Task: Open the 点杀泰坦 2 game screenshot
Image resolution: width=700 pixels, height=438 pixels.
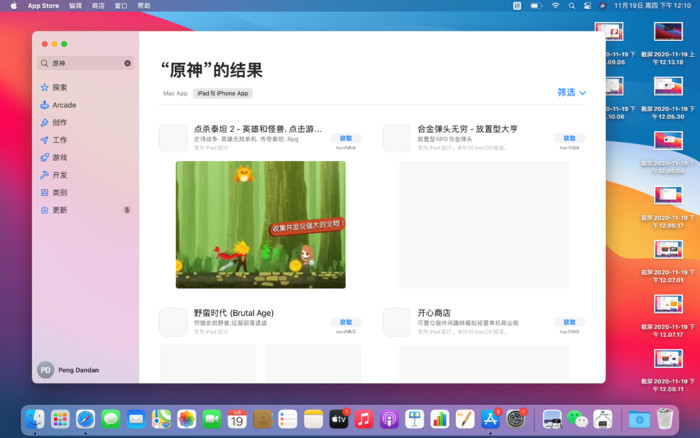Action: coord(260,224)
